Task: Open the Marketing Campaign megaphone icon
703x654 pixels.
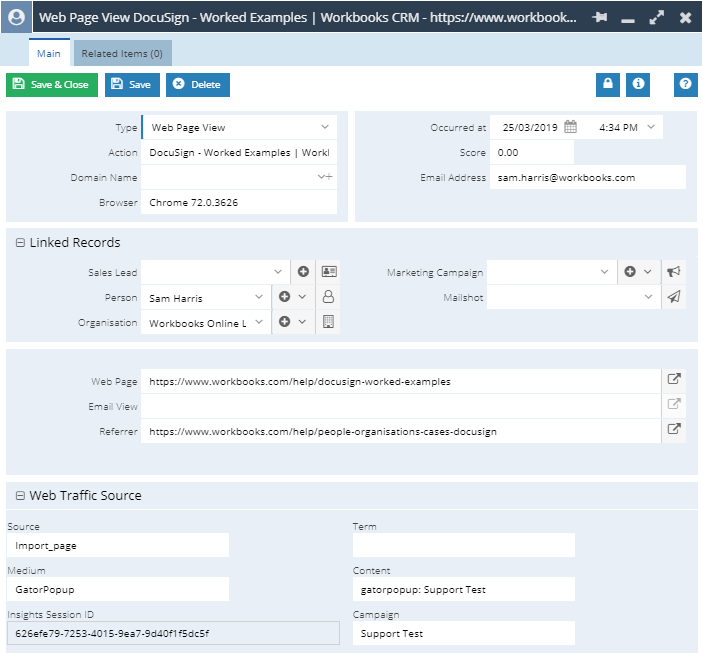Action: point(674,272)
